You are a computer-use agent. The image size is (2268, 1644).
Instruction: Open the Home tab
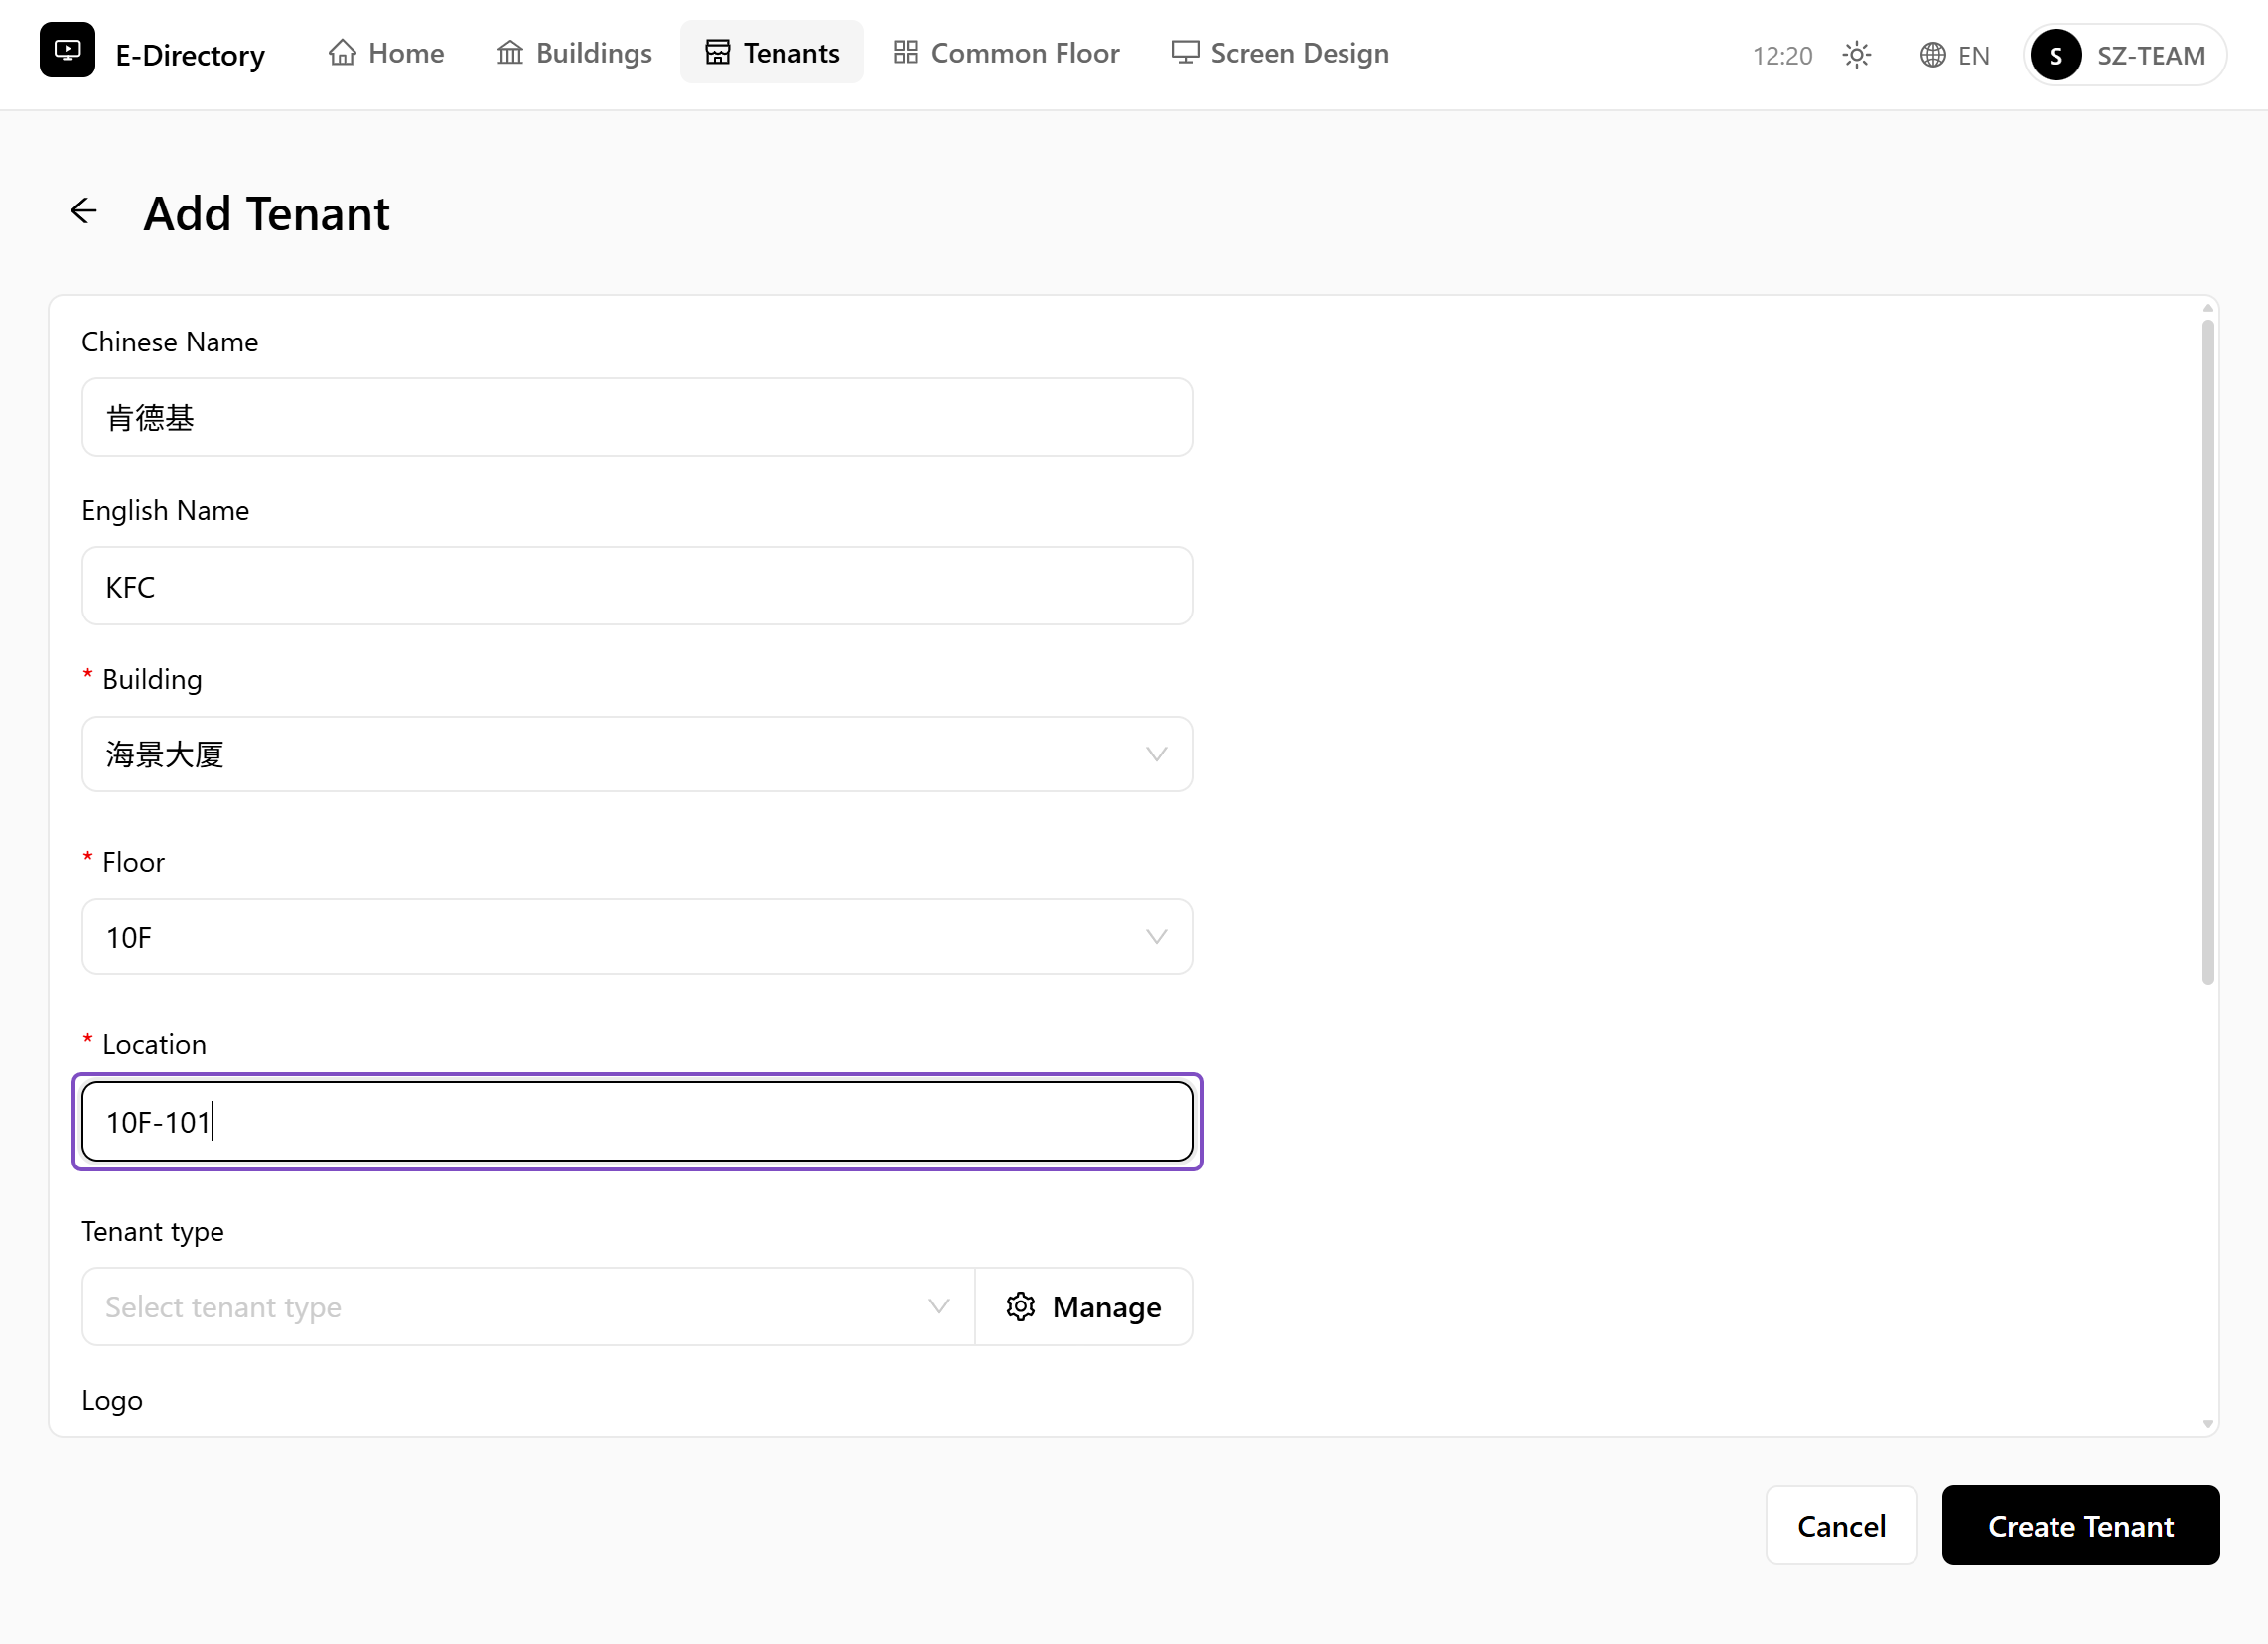[386, 53]
